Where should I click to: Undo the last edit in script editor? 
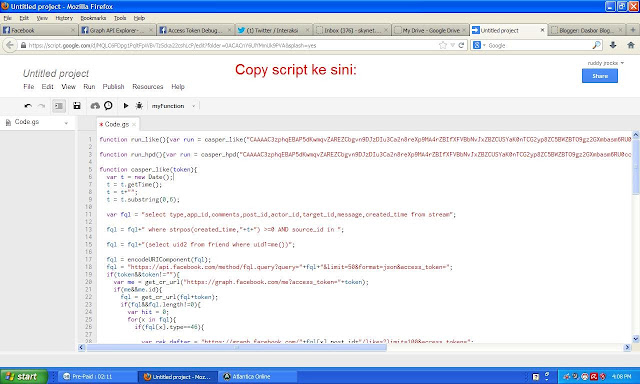(28, 106)
